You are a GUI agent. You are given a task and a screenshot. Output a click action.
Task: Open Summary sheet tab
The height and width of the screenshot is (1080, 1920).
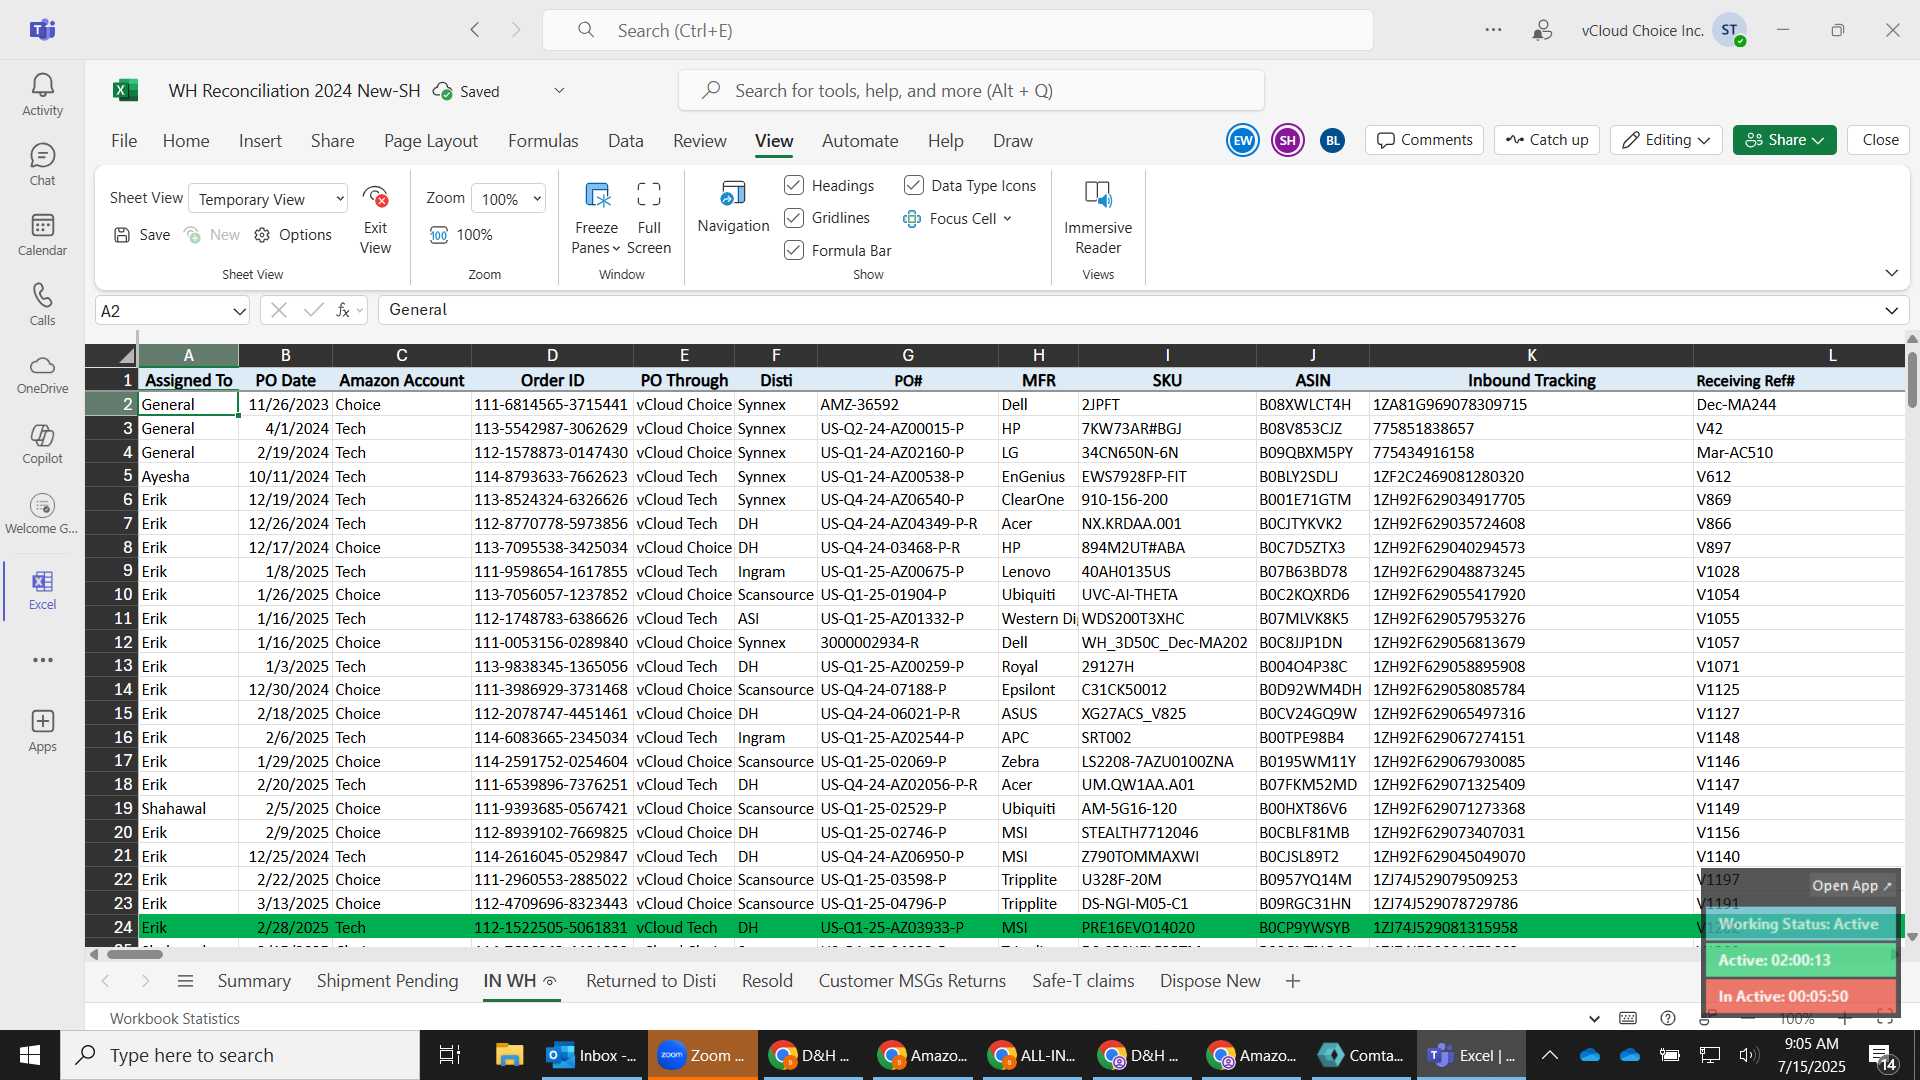(x=254, y=981)
